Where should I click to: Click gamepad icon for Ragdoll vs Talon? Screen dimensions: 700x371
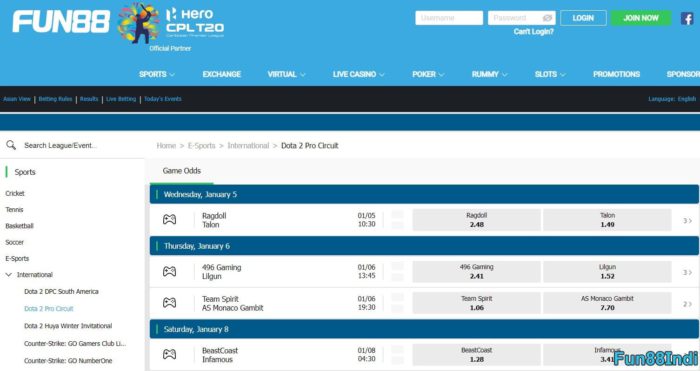tap(169, 219)
